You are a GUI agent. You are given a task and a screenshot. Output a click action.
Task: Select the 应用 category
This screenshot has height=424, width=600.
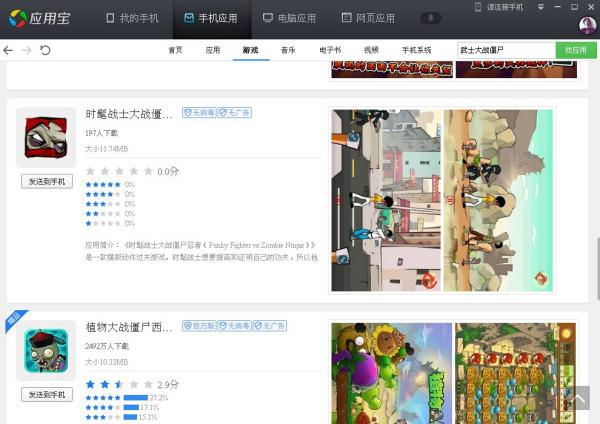point(213,50)
